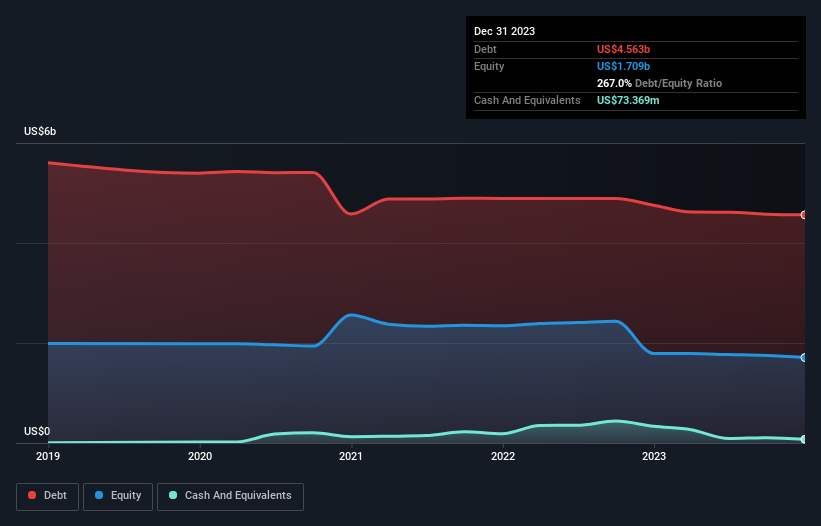Click the US$6b y-axis label
The image size is (821, 526).
[40, 131]
